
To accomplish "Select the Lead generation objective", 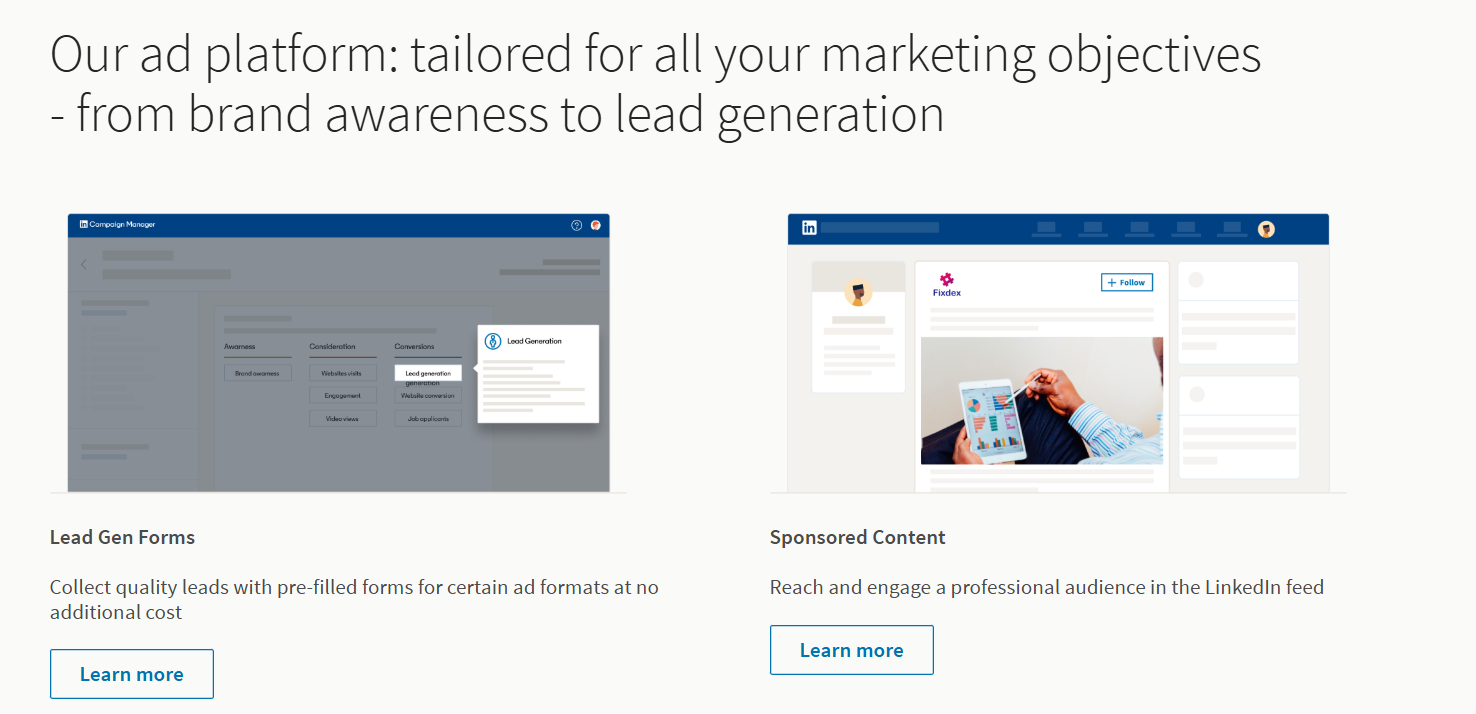I will tap(428, 373).
